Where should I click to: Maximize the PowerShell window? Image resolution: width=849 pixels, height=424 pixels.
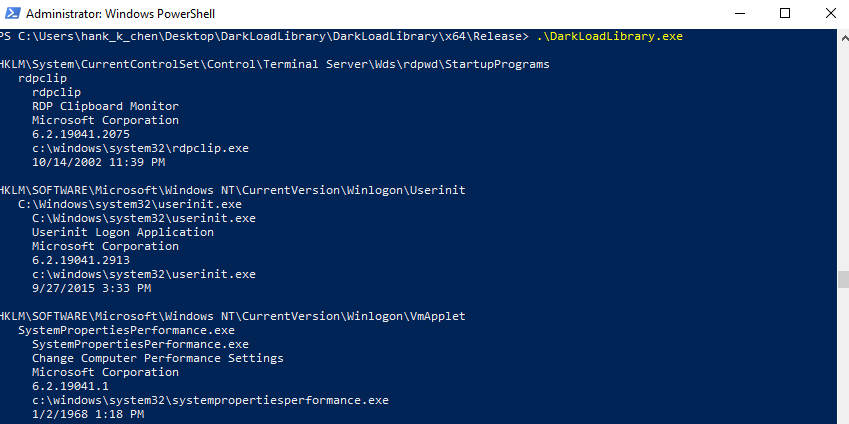785,14
